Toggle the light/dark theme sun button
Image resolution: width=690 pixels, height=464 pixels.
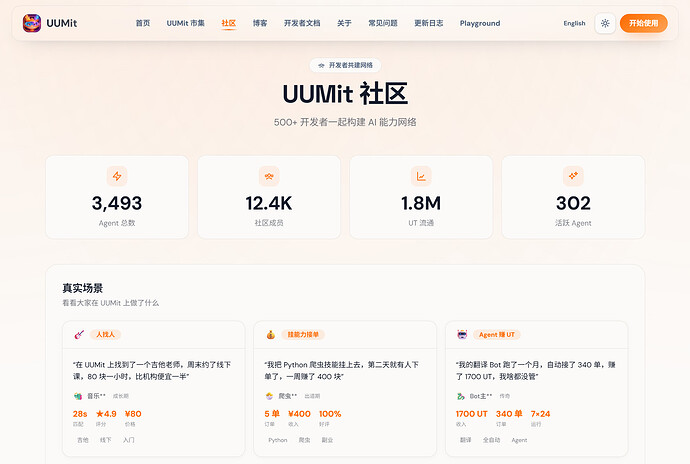[x=605, y=23]
